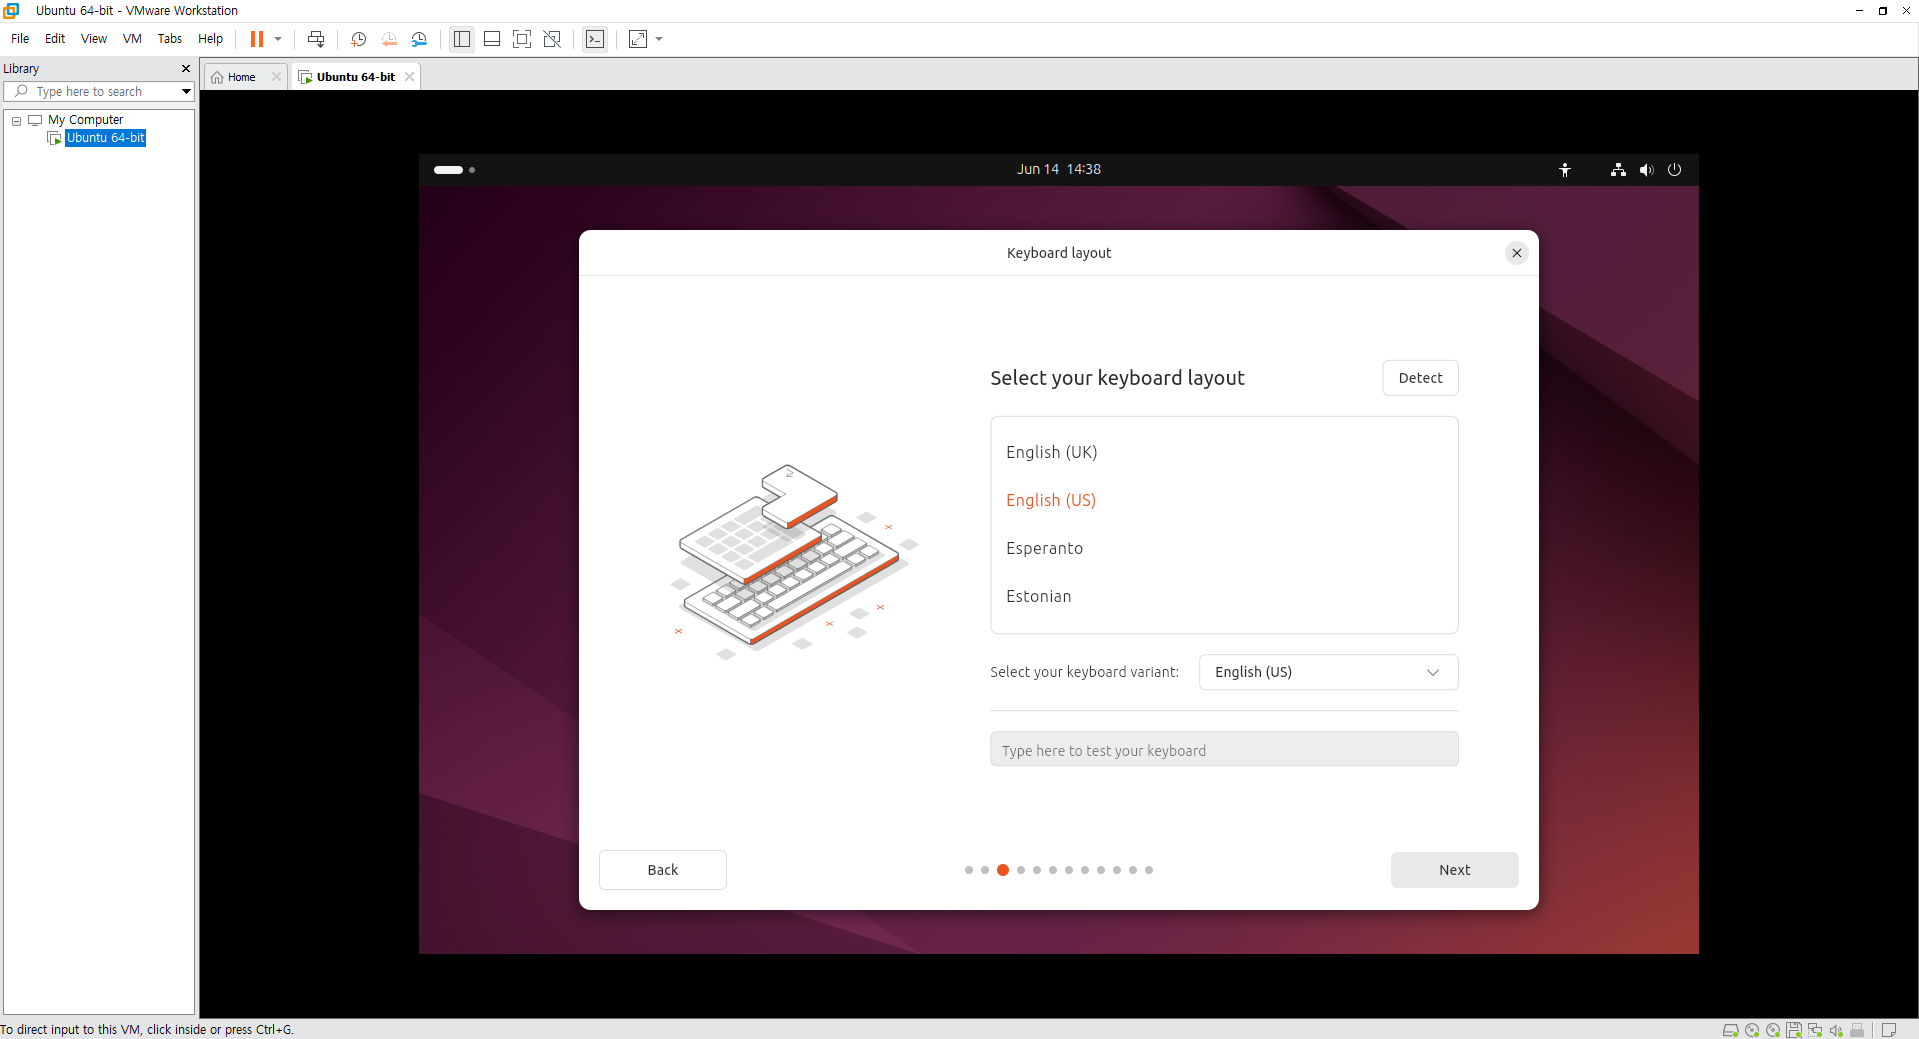This screenshot has height=1039, width=1919.
Task: Close the Home tab
Action: (276, 77)
